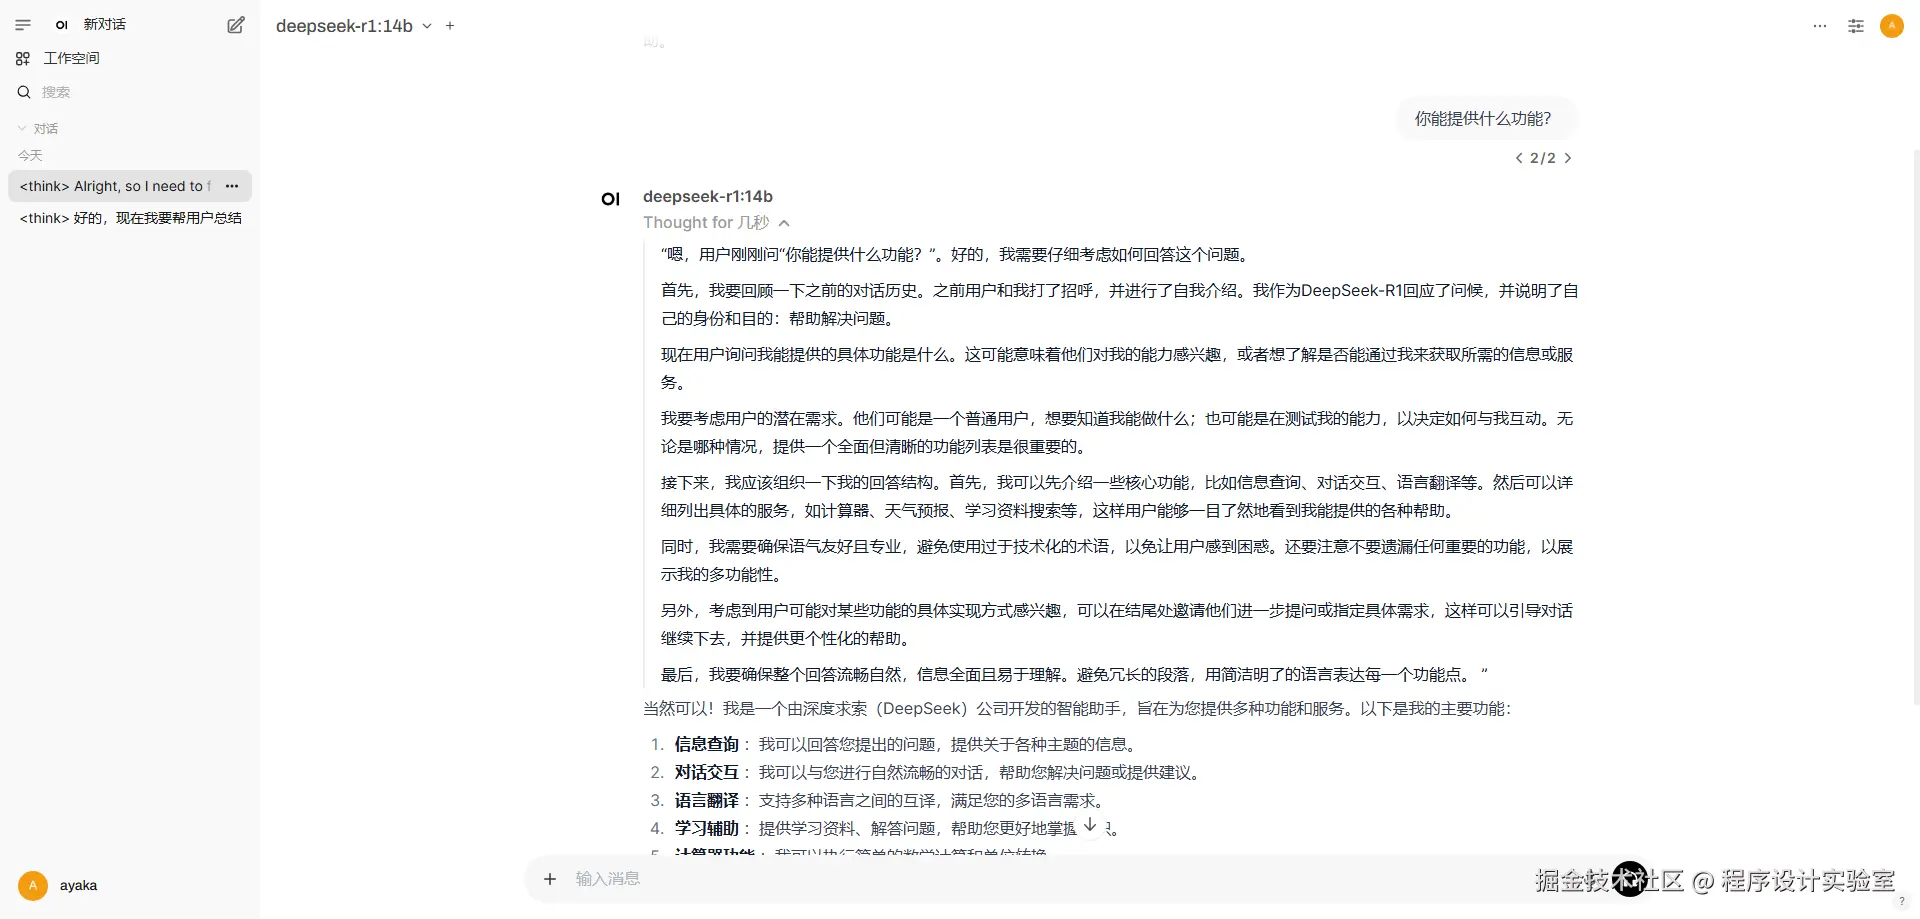Collapse the 'Thought for 几秒' section
The height and width of the screenshot is (919, 1920).
(x=717, y=223)
